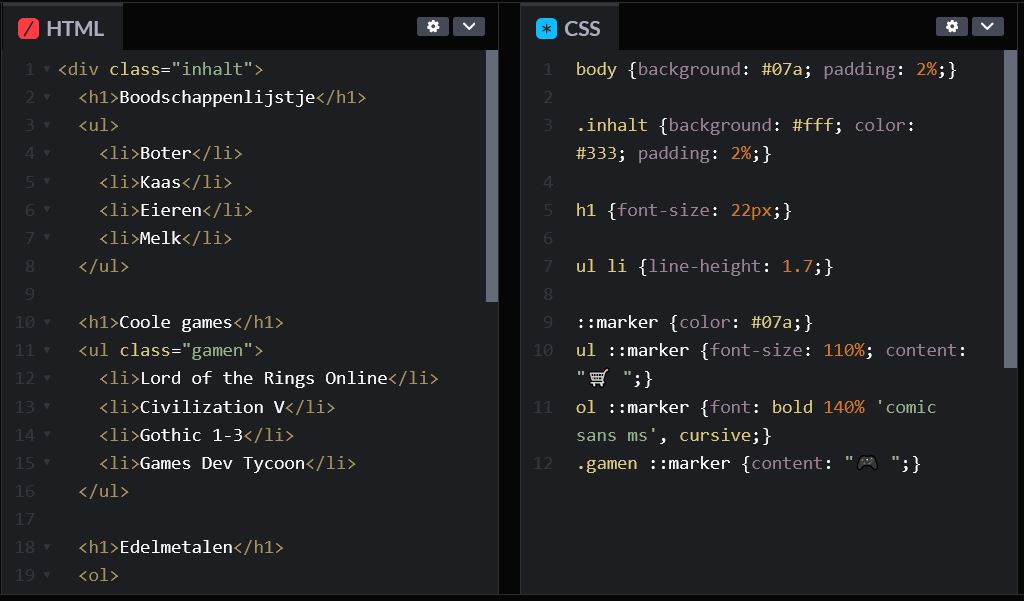Click the red HTML slash icon

(x=28, y=28)
